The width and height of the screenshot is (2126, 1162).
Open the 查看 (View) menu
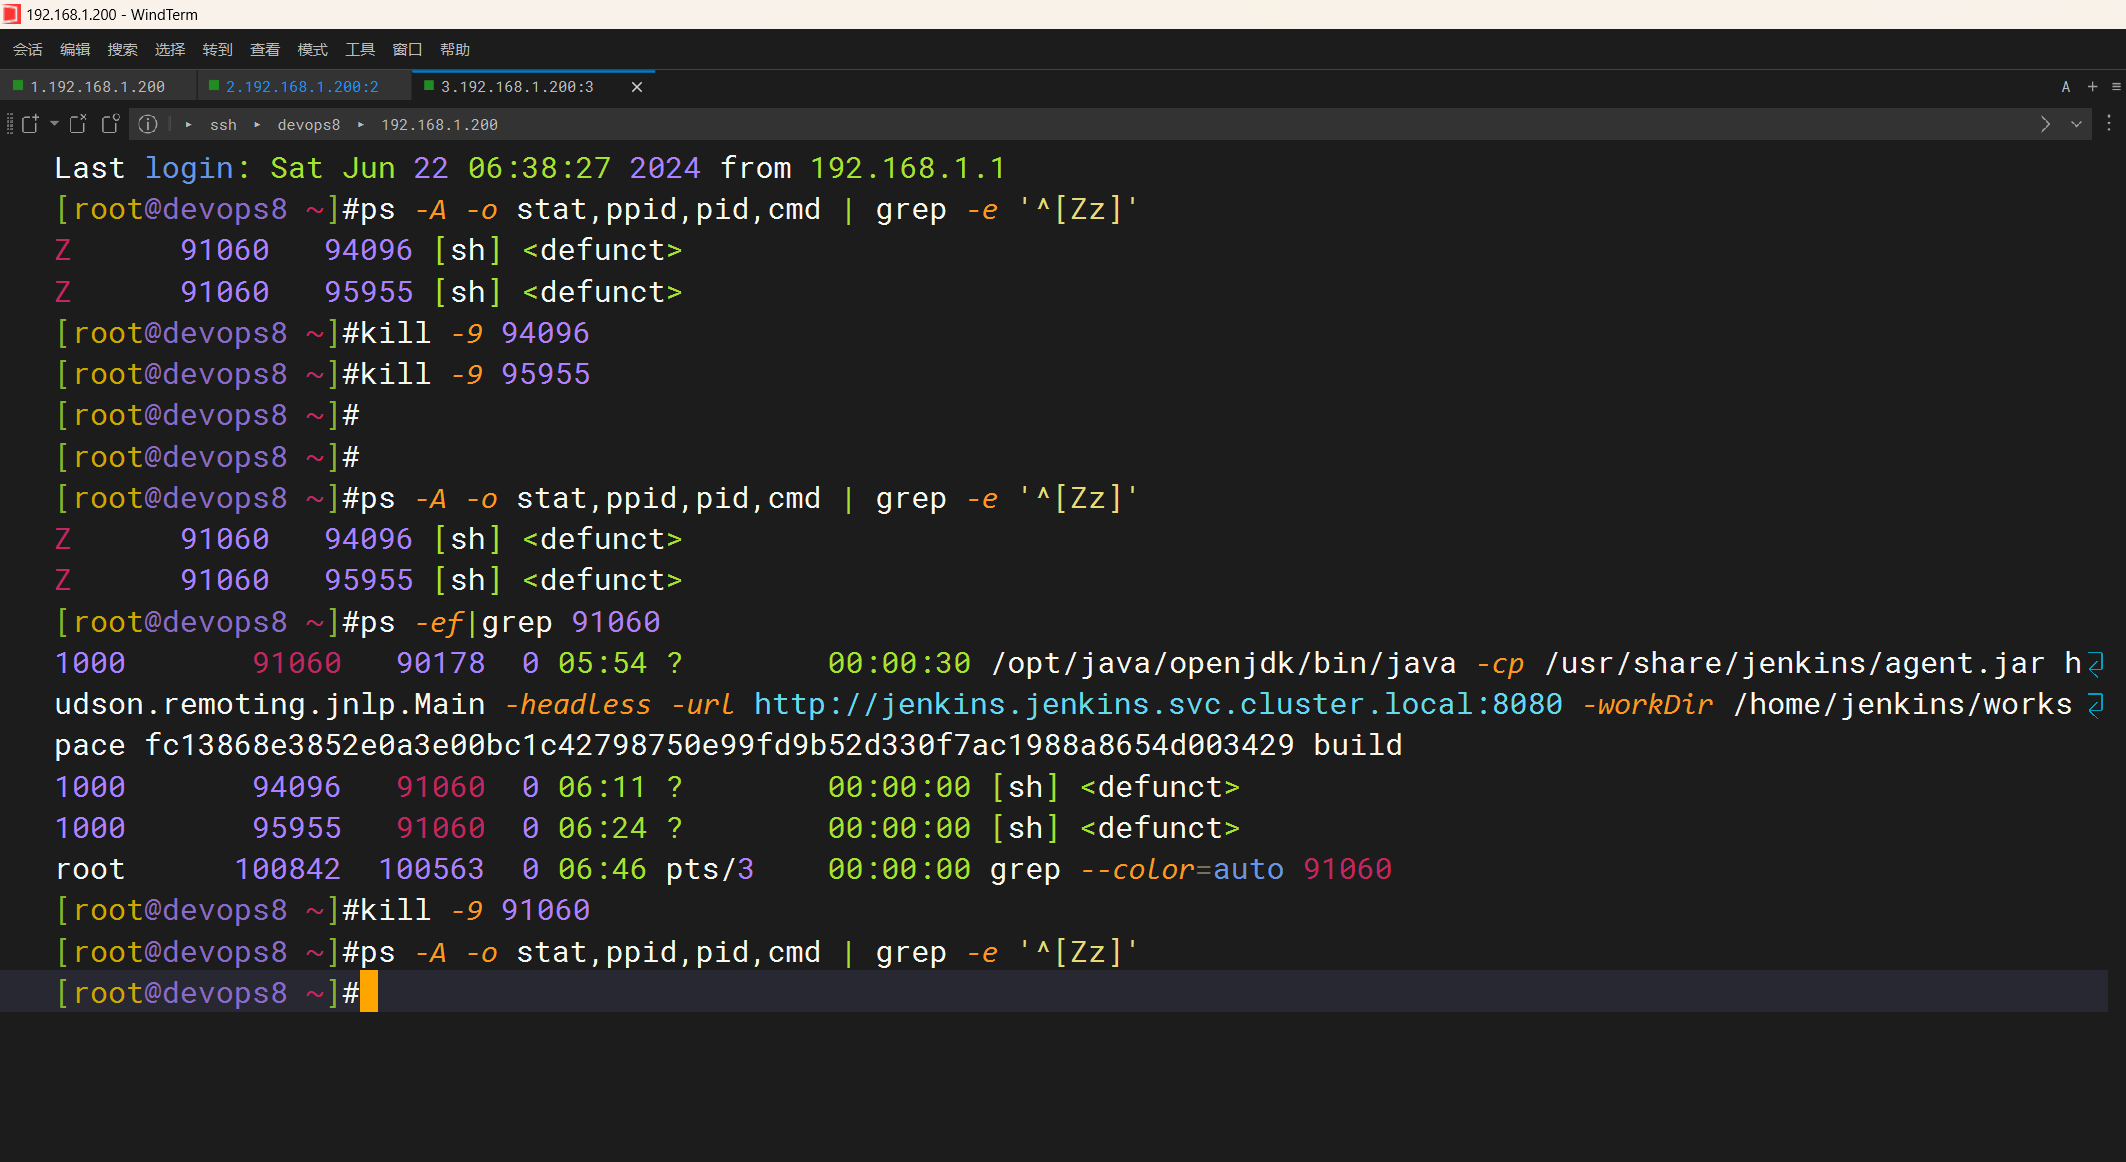(265, 49)
